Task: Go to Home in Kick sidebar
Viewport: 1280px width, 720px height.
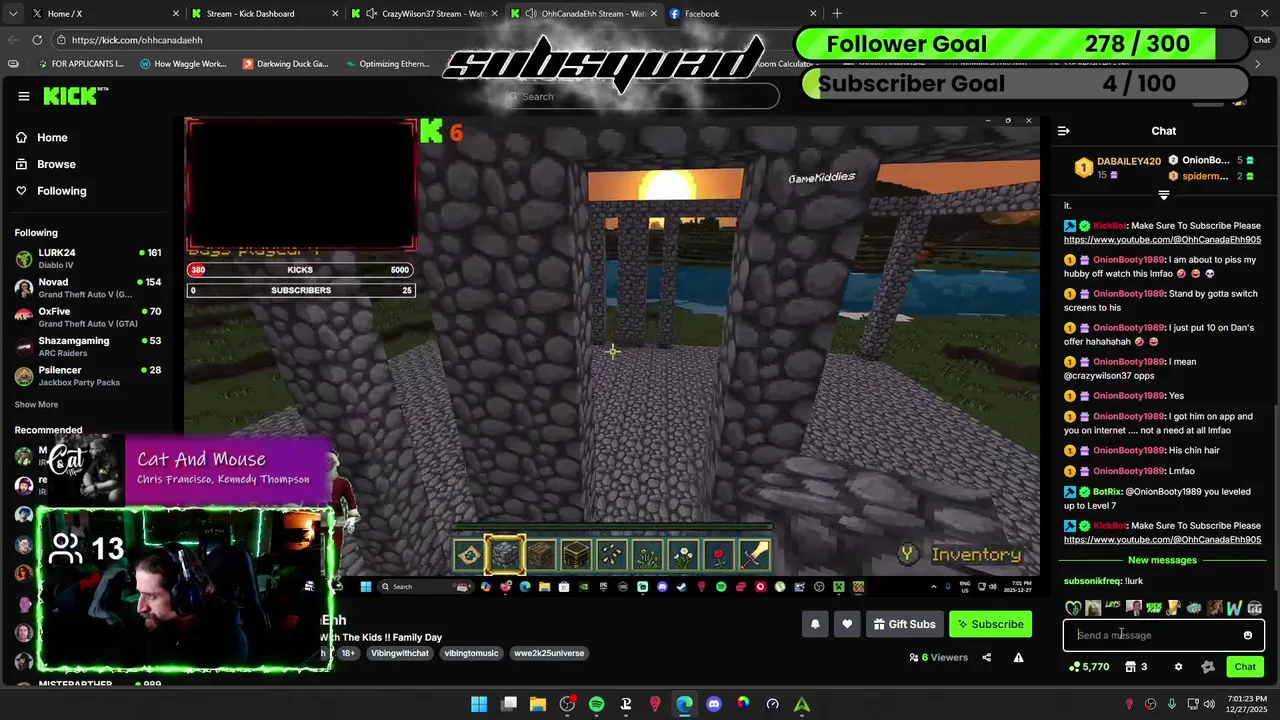Action: coord(52,138)
